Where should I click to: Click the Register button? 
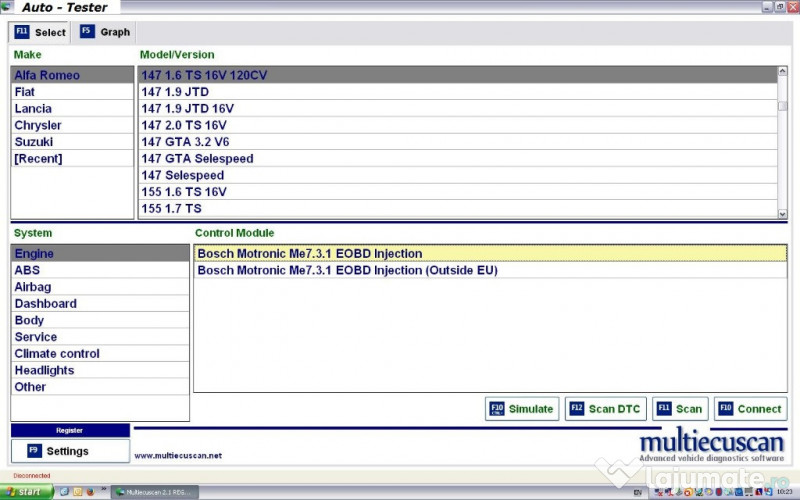[70, 431]
